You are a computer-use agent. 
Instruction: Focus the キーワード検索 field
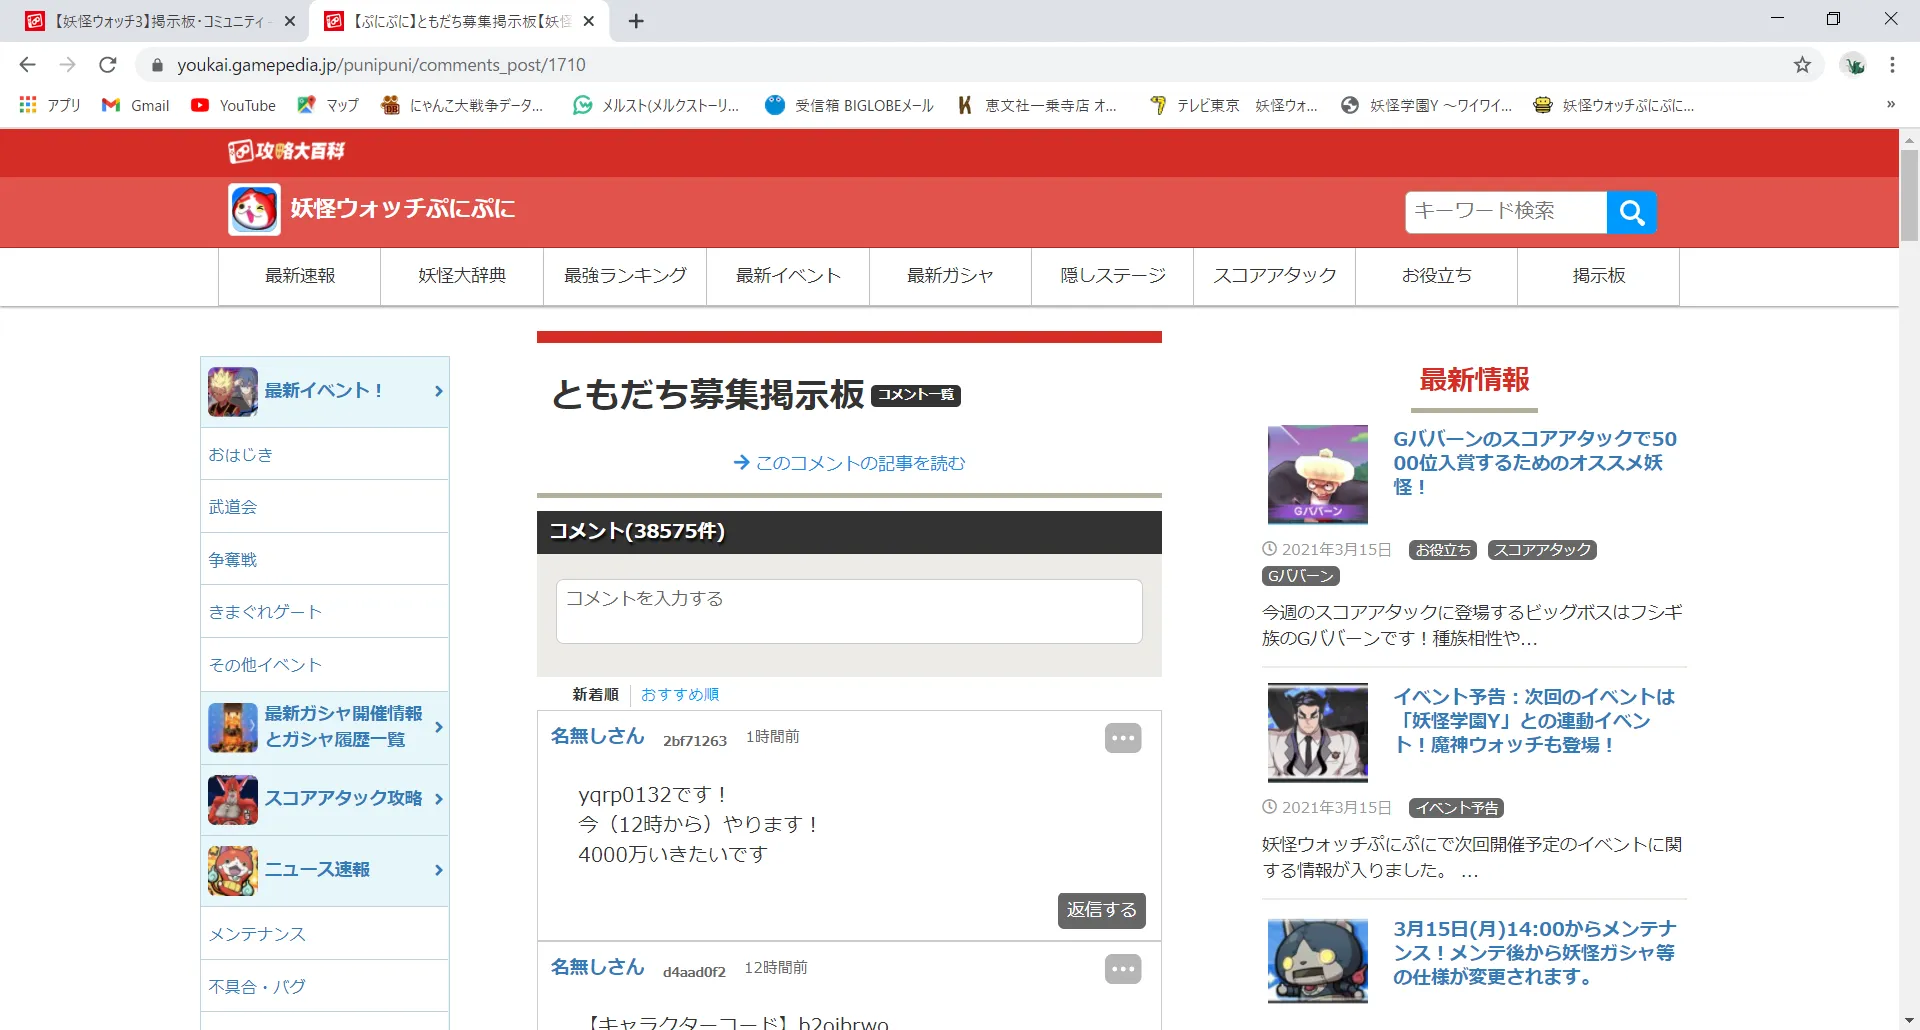click(x=1506, y=212)
